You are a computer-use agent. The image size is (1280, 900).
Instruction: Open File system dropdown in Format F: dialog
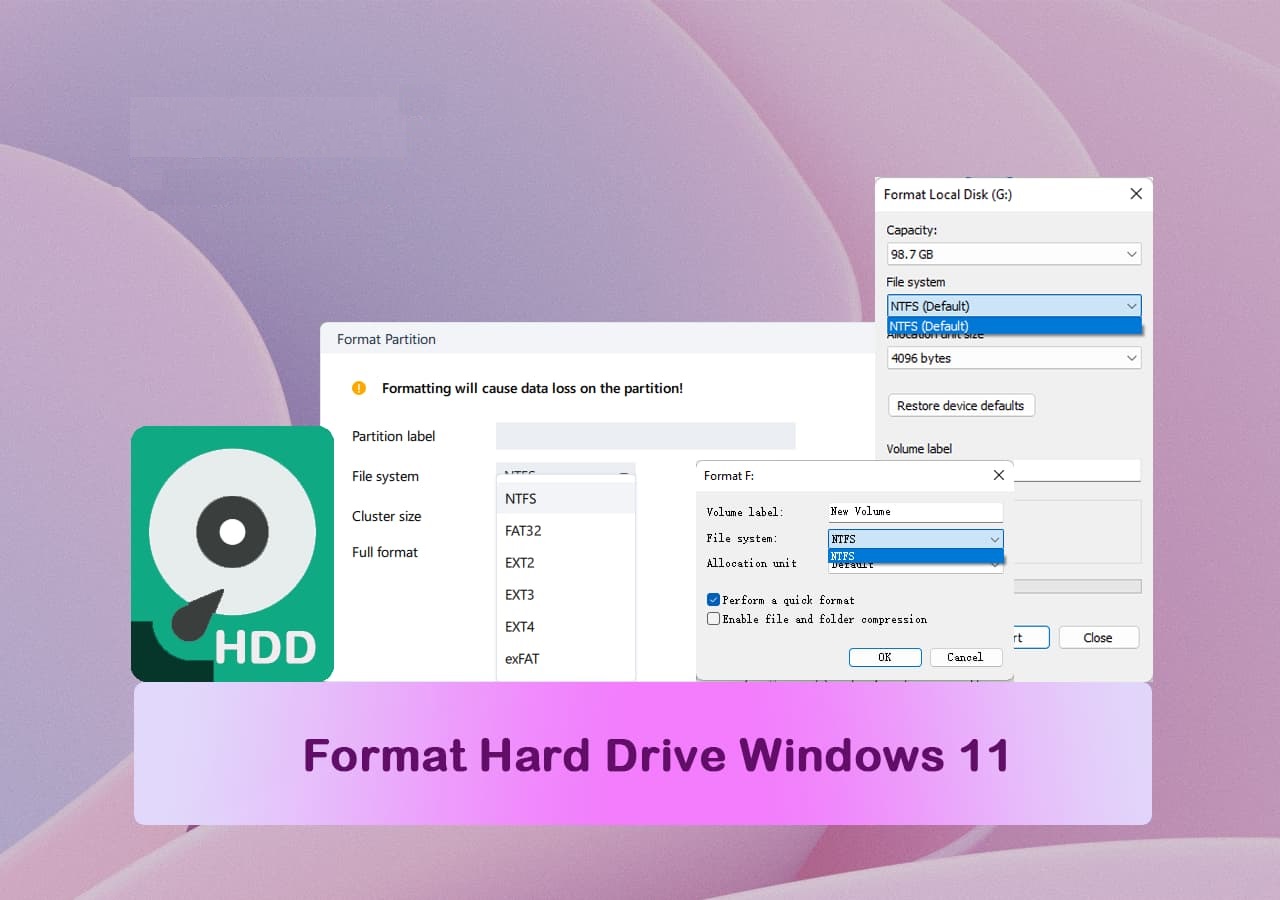(916, 539)
